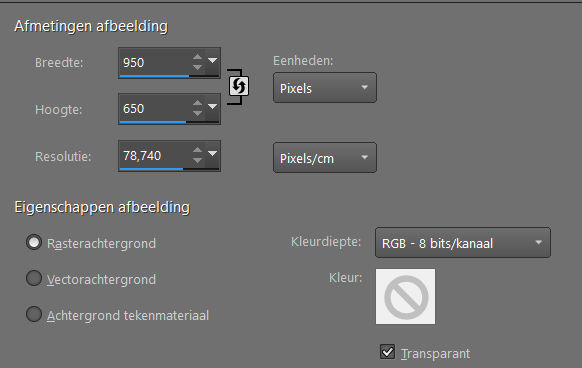Open Breedte slider popup arrow

coord(212,61)
